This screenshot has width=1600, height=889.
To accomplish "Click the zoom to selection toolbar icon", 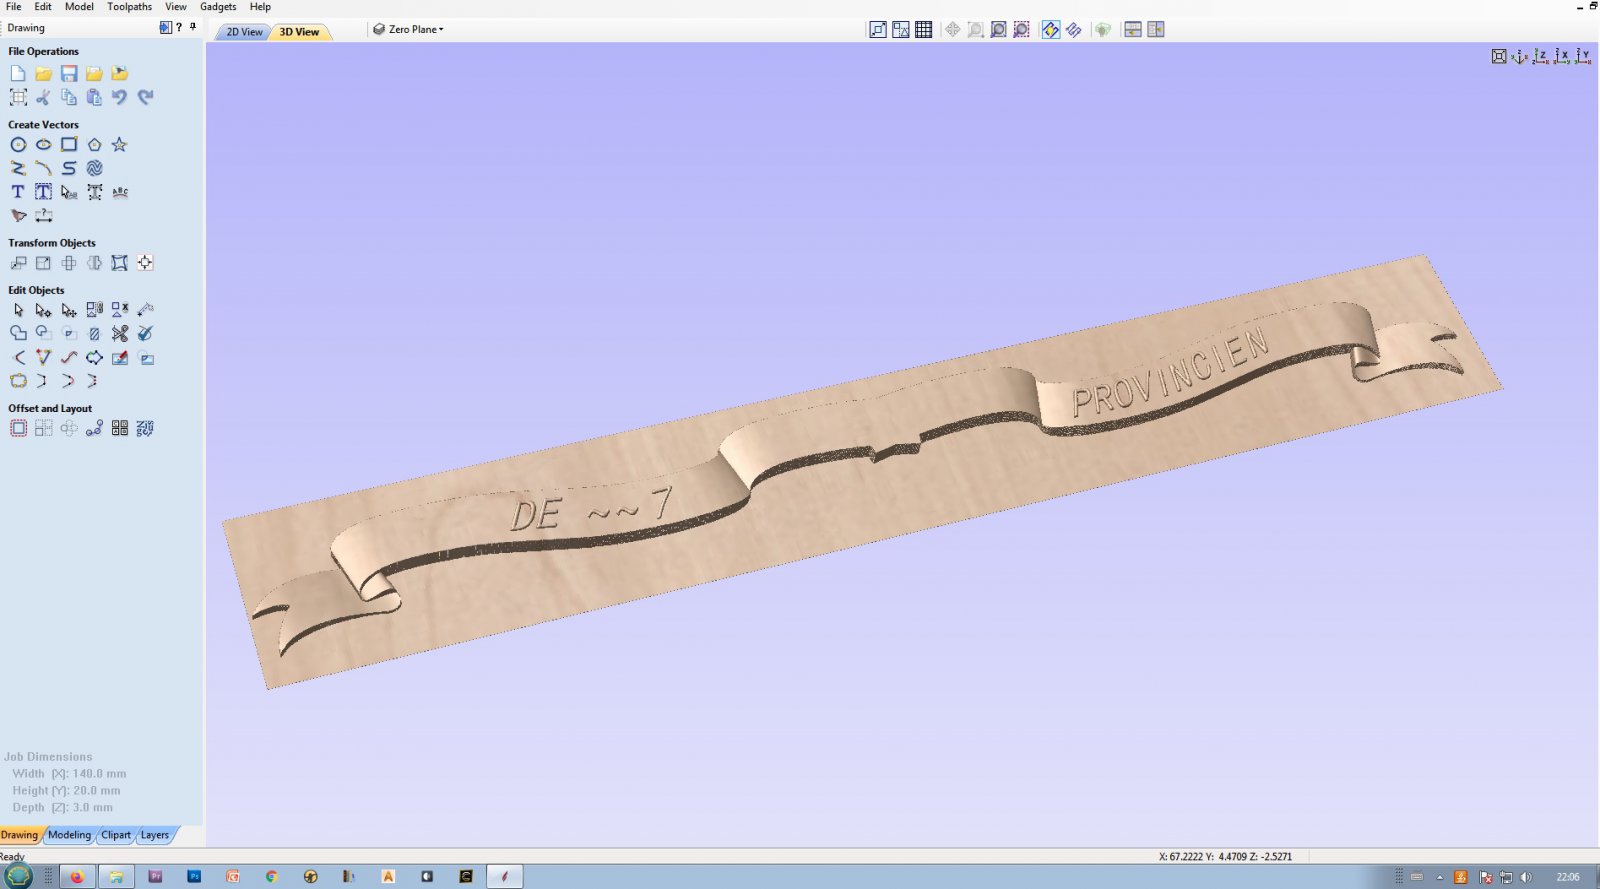I will point(1021,30).
